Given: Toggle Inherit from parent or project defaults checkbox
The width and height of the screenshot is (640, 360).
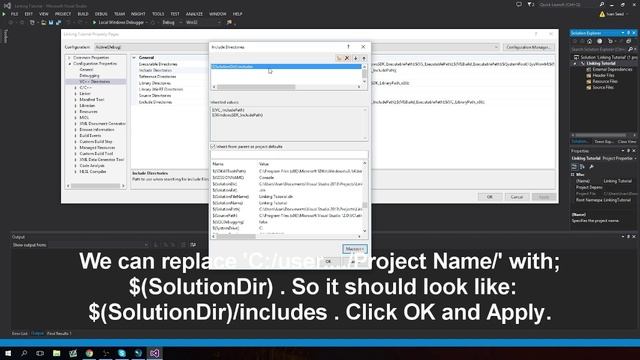Looking at the screenshot, I should click(x=213, y=146).
